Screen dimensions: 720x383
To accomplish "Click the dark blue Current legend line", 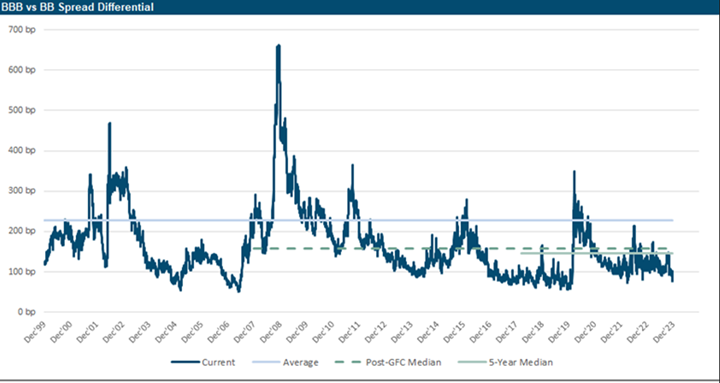I will (186, 363).
